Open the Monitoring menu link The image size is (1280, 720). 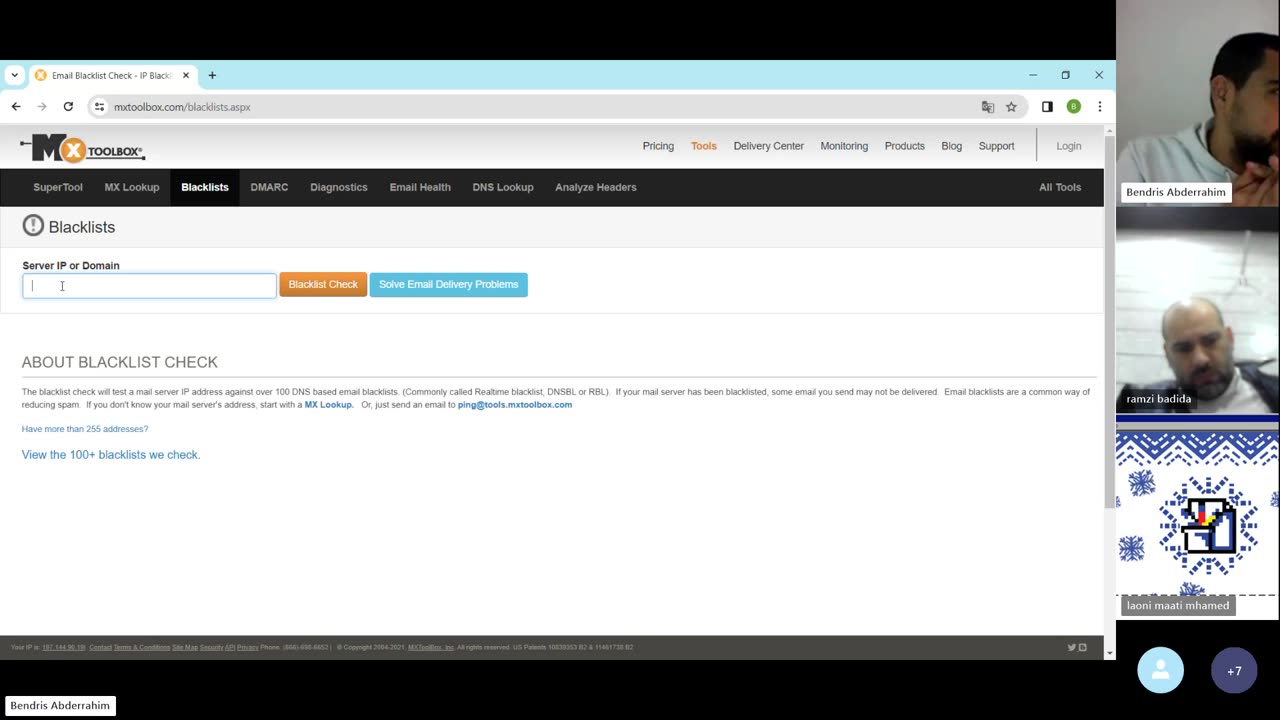pos(844,146)
